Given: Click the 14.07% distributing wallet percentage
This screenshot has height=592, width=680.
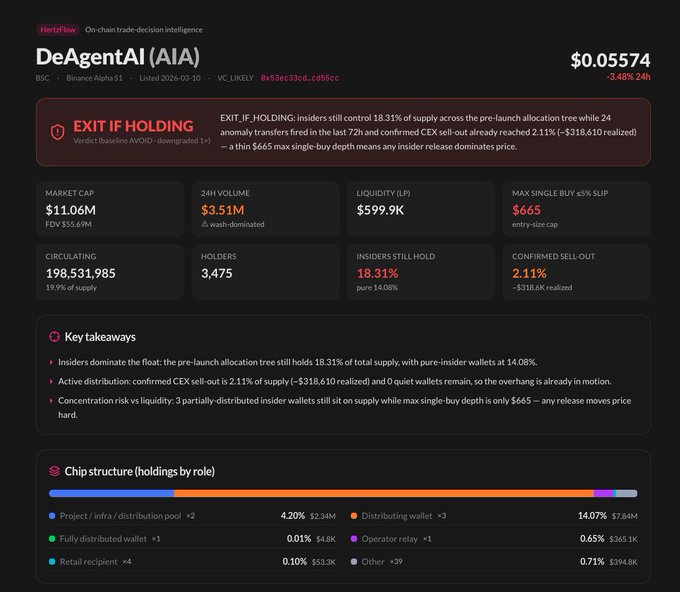Looking at the screenshot, I should pos(592,516).
